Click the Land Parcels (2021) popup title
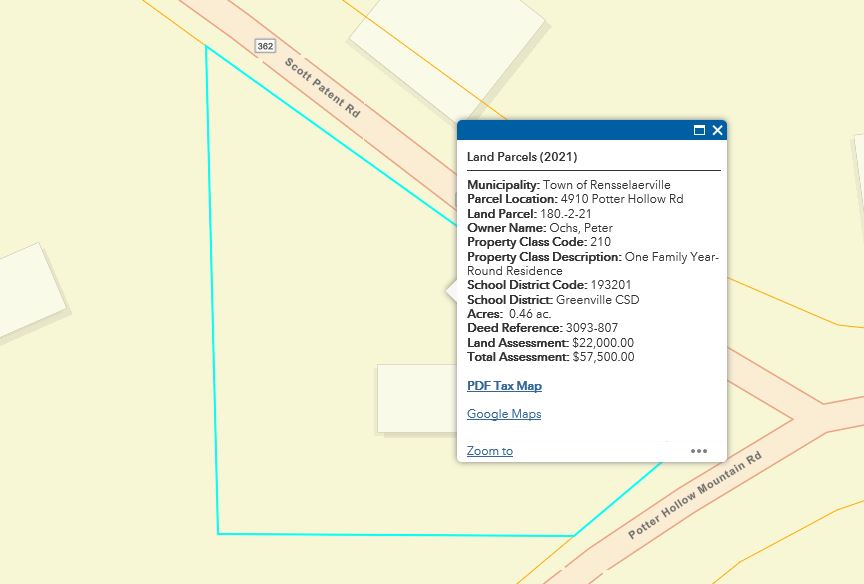The width and height of the screenshot is (864, 584). [522, 157]
